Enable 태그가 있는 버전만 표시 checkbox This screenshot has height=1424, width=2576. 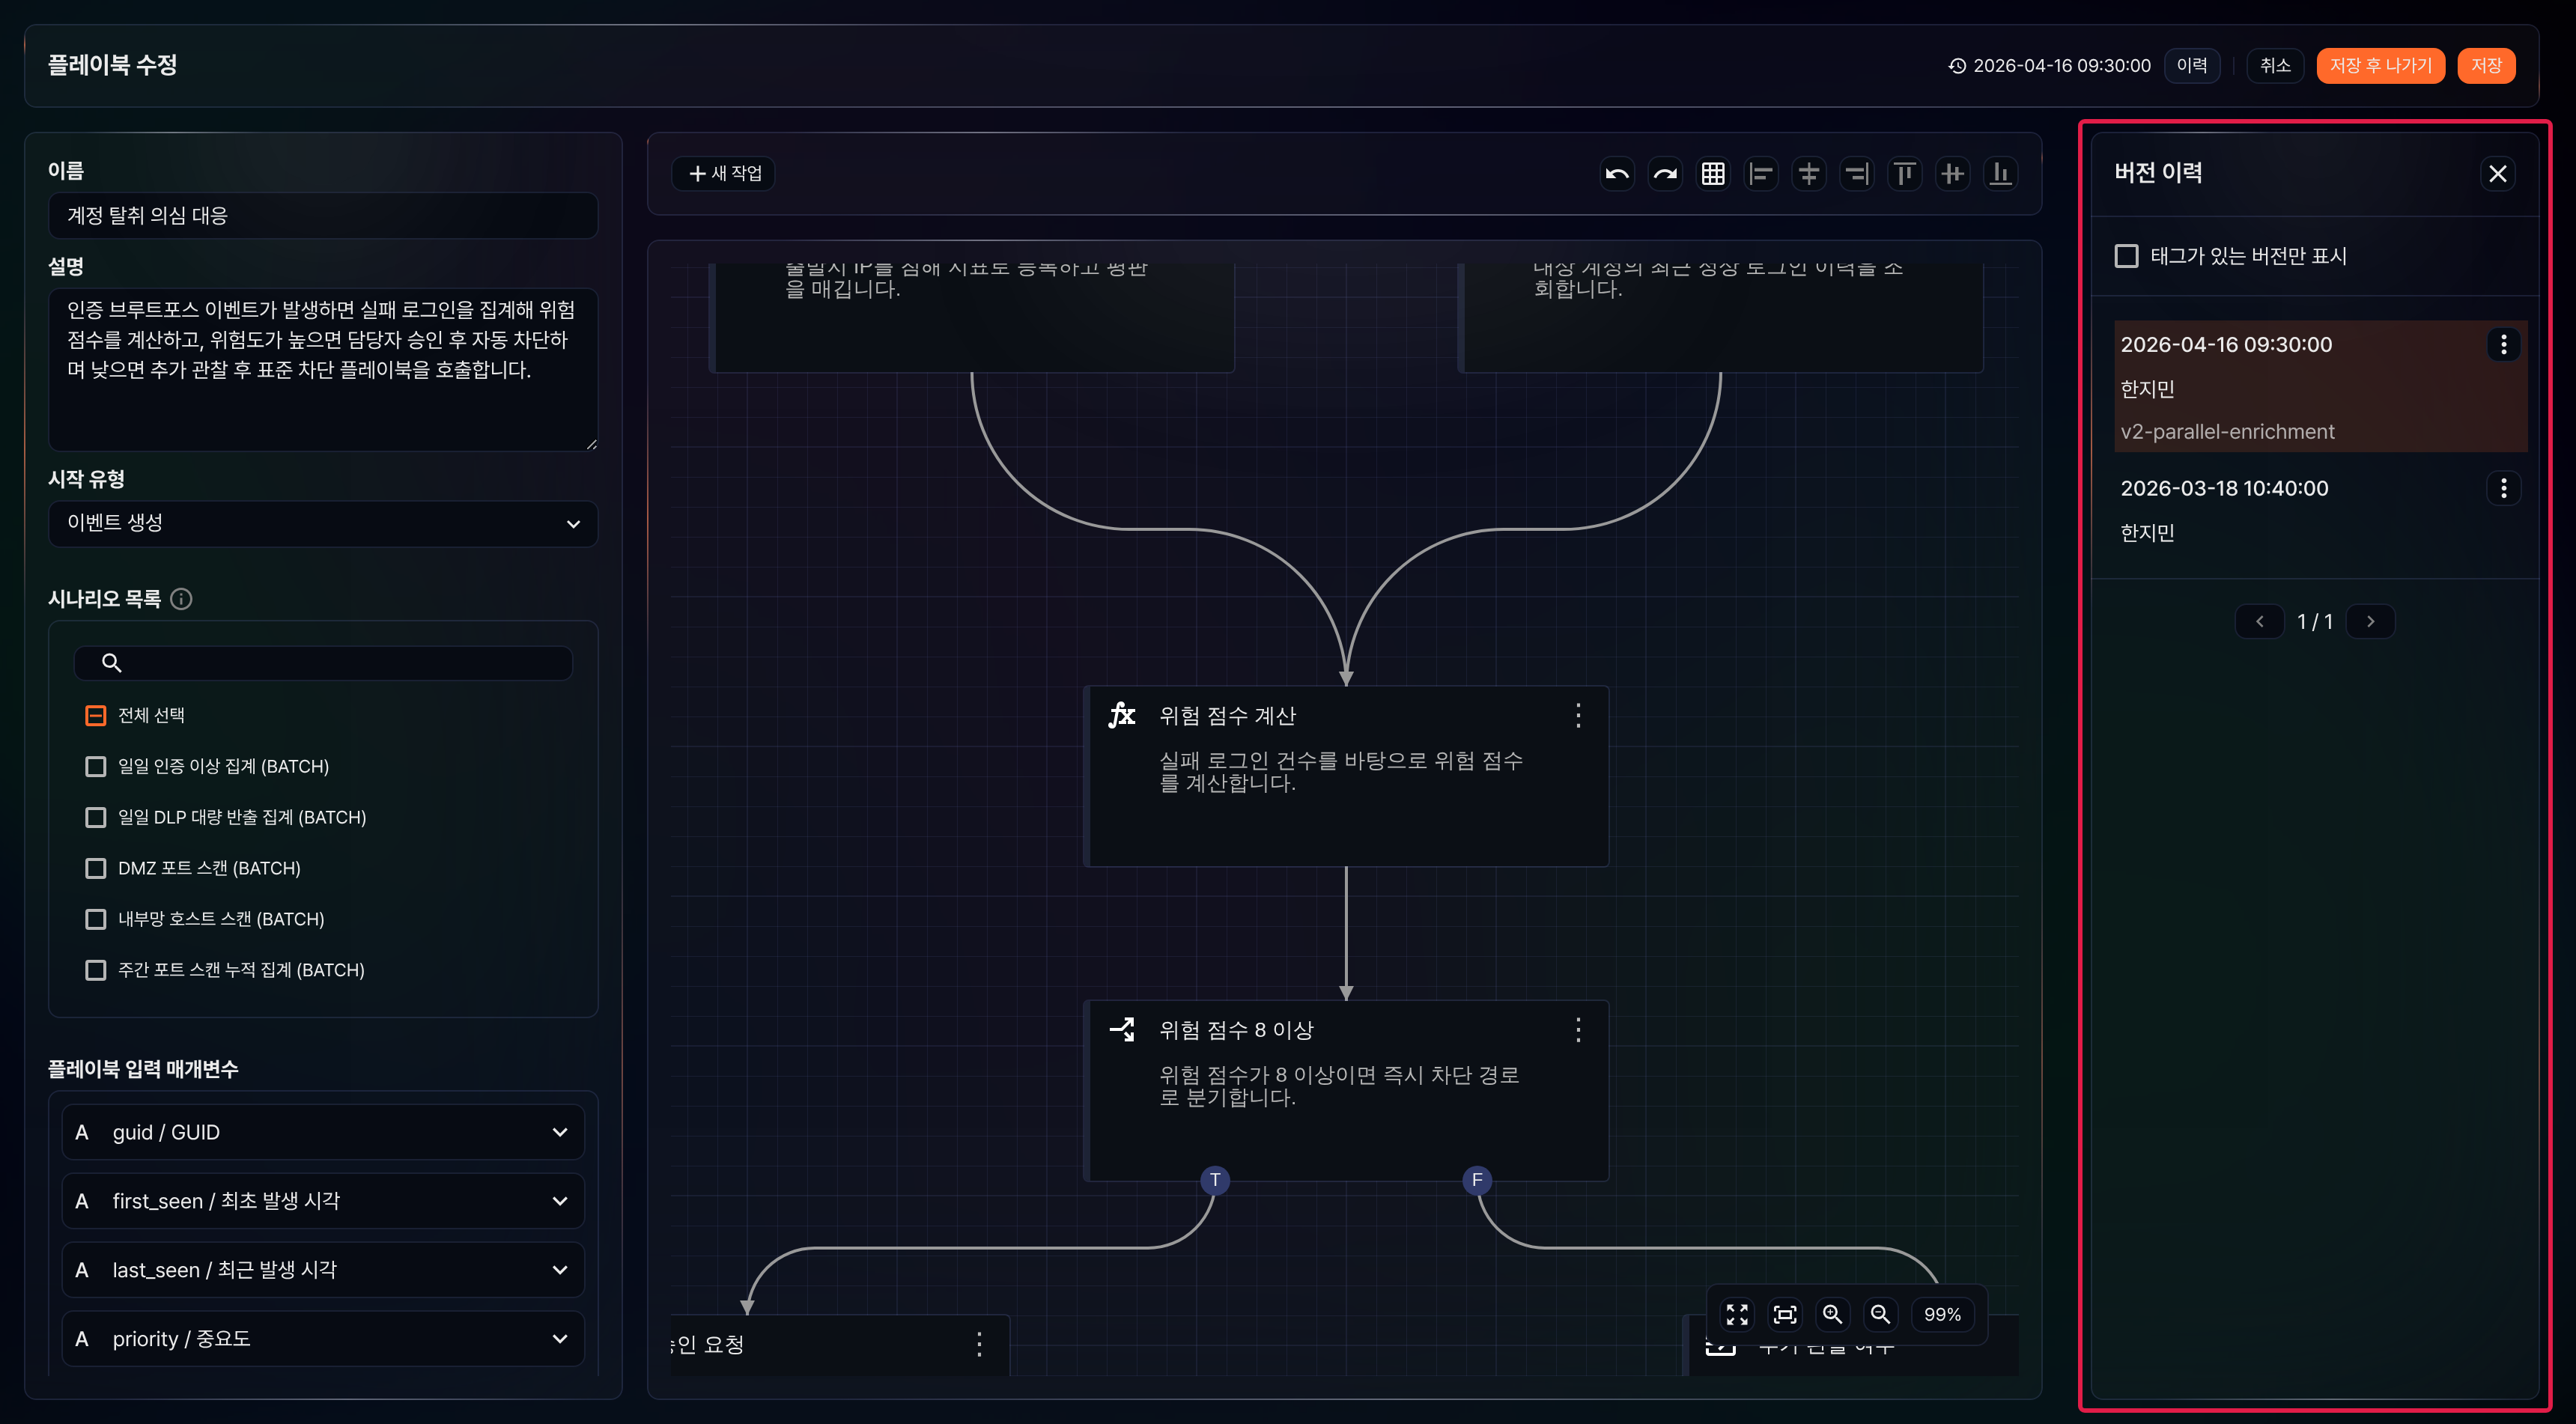click(x=2127, y=256)
